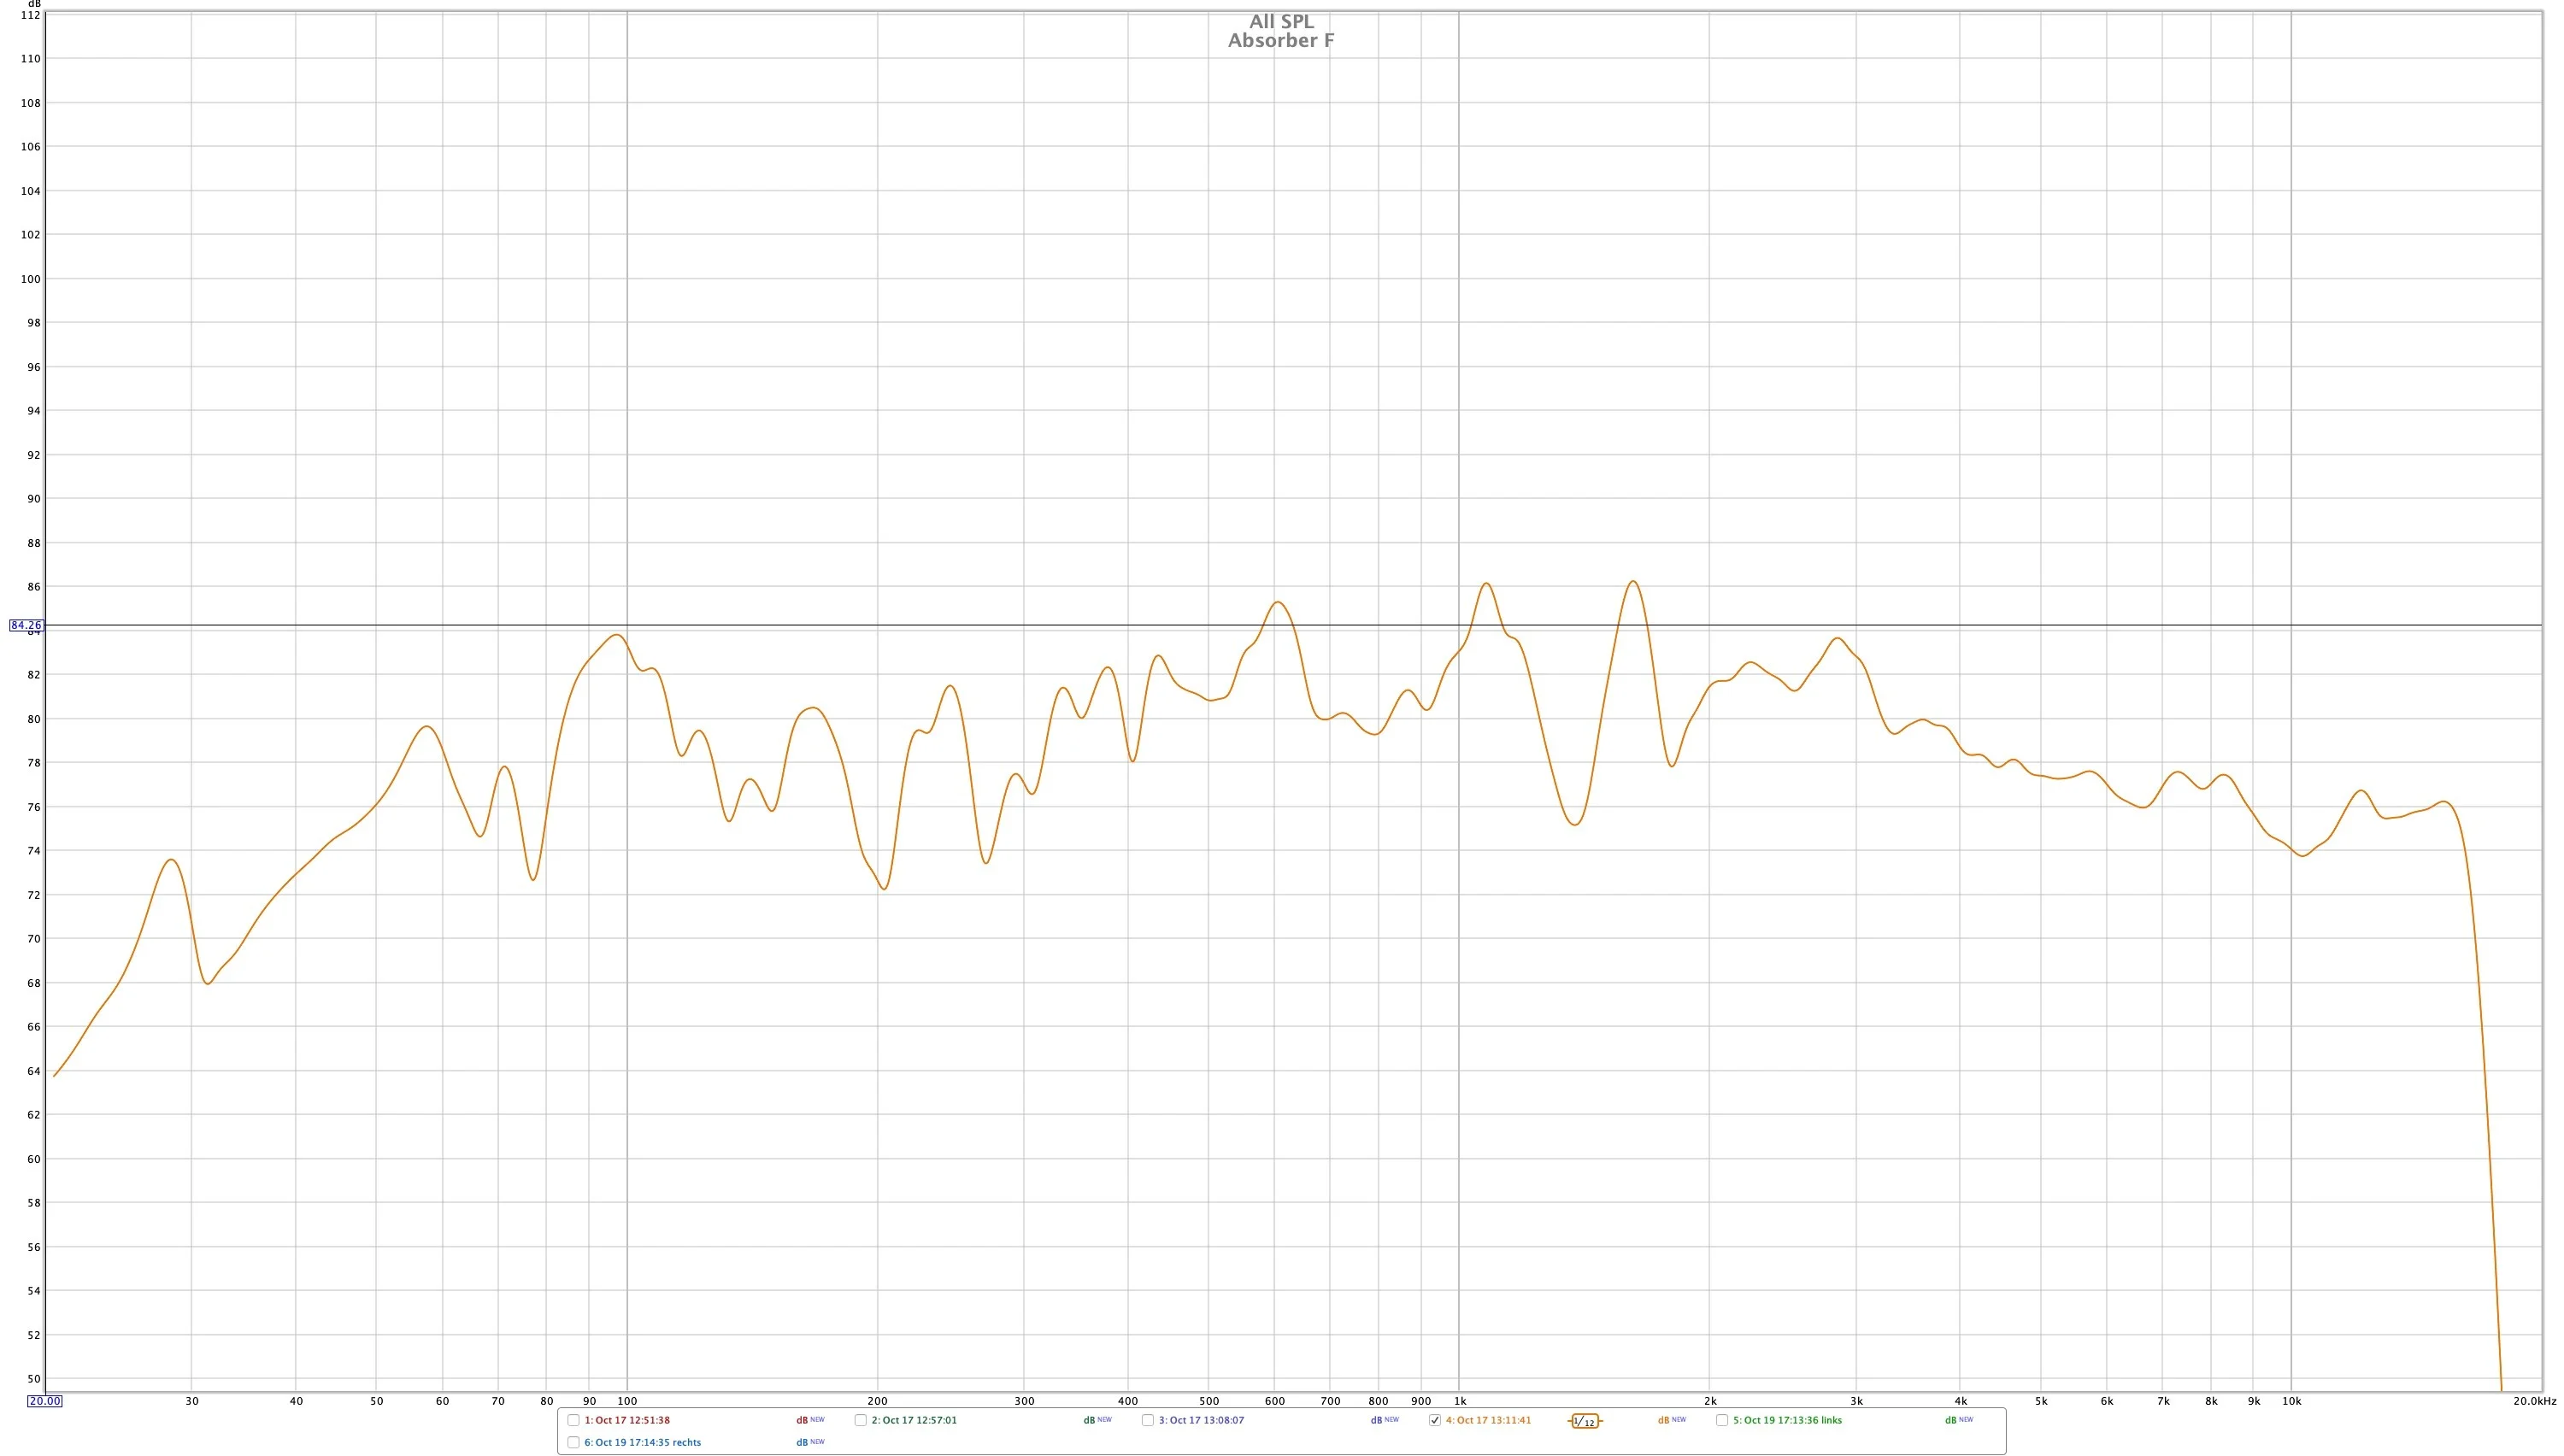2564x1456 pixels.
Task: Click the 'Oct 17 13:11:41' trace label
Action: 1488,1420
